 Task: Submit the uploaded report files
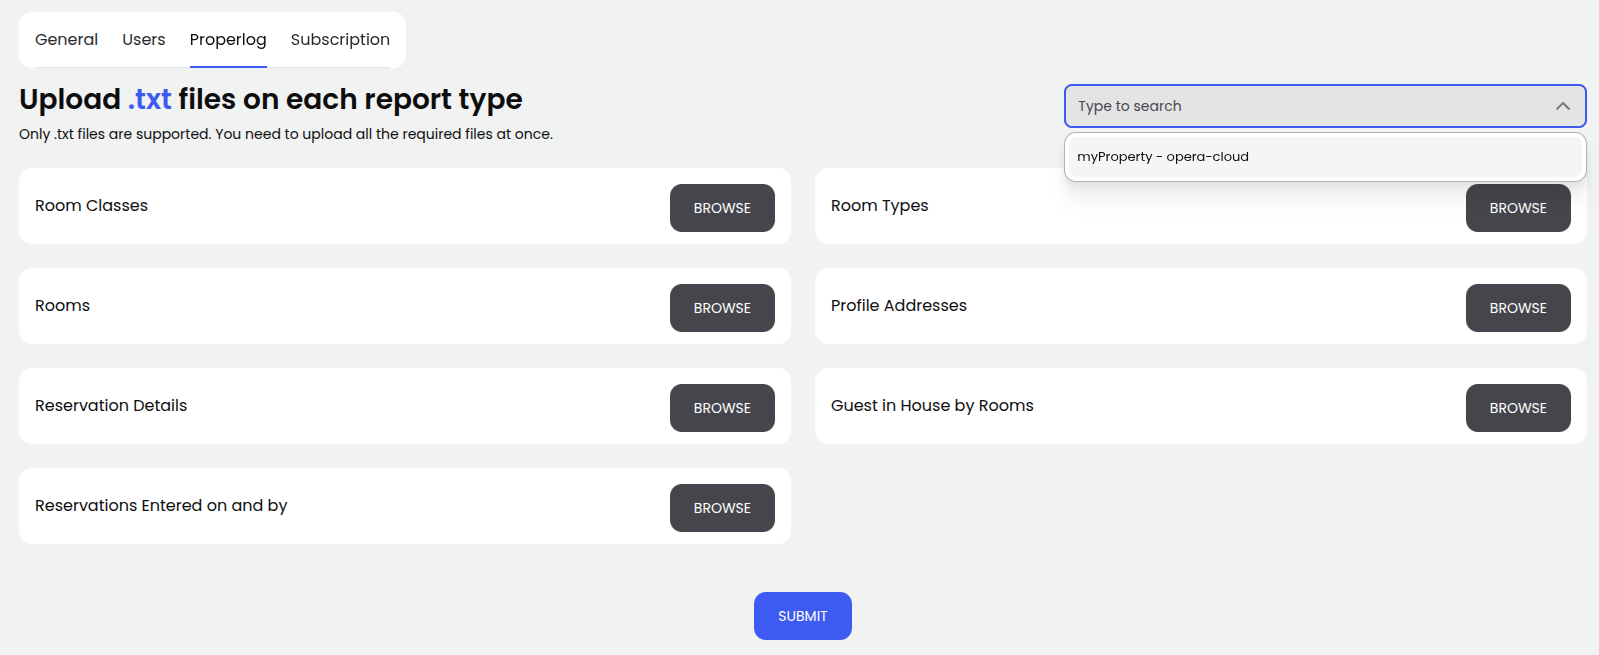point(802,616)
